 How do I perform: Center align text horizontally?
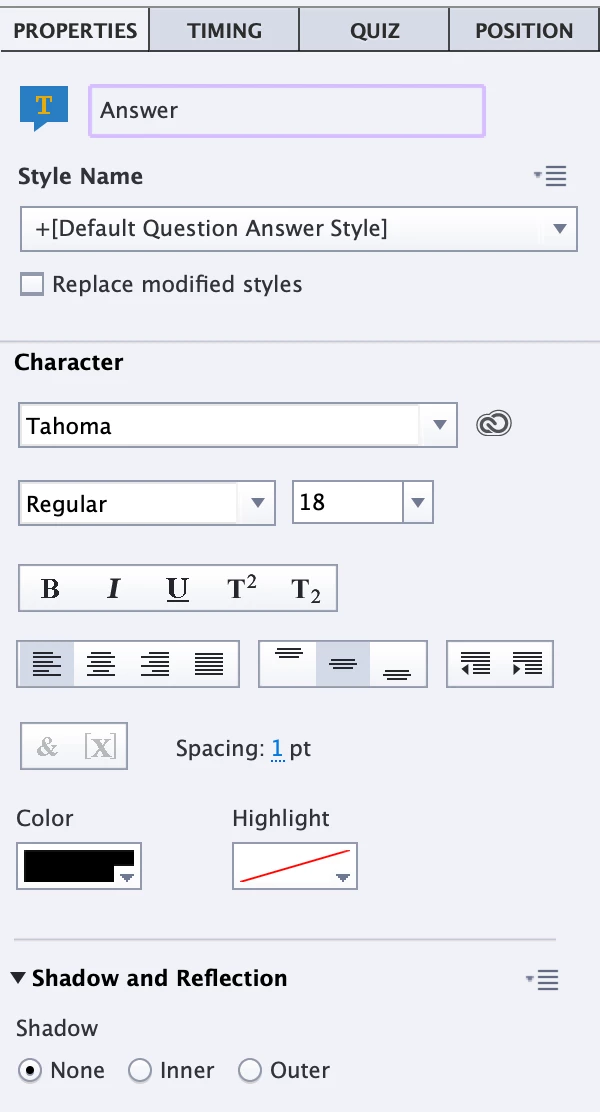click(100, 664)
